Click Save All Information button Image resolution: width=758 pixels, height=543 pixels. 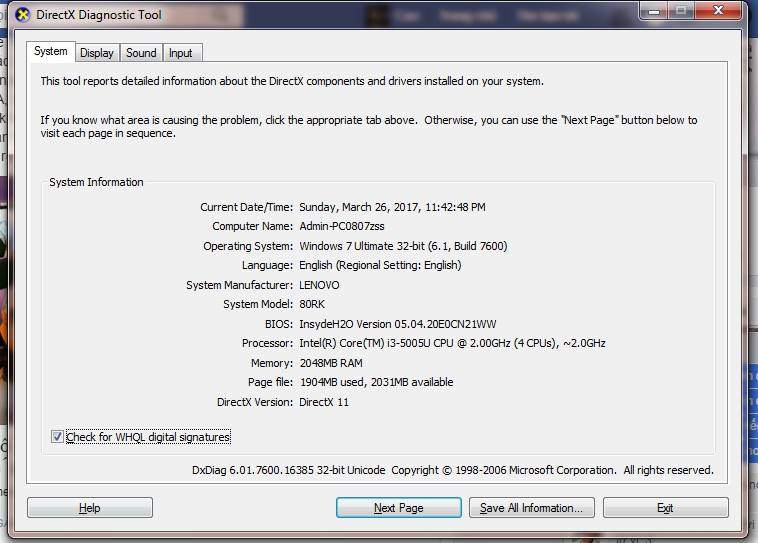(531, 508)
